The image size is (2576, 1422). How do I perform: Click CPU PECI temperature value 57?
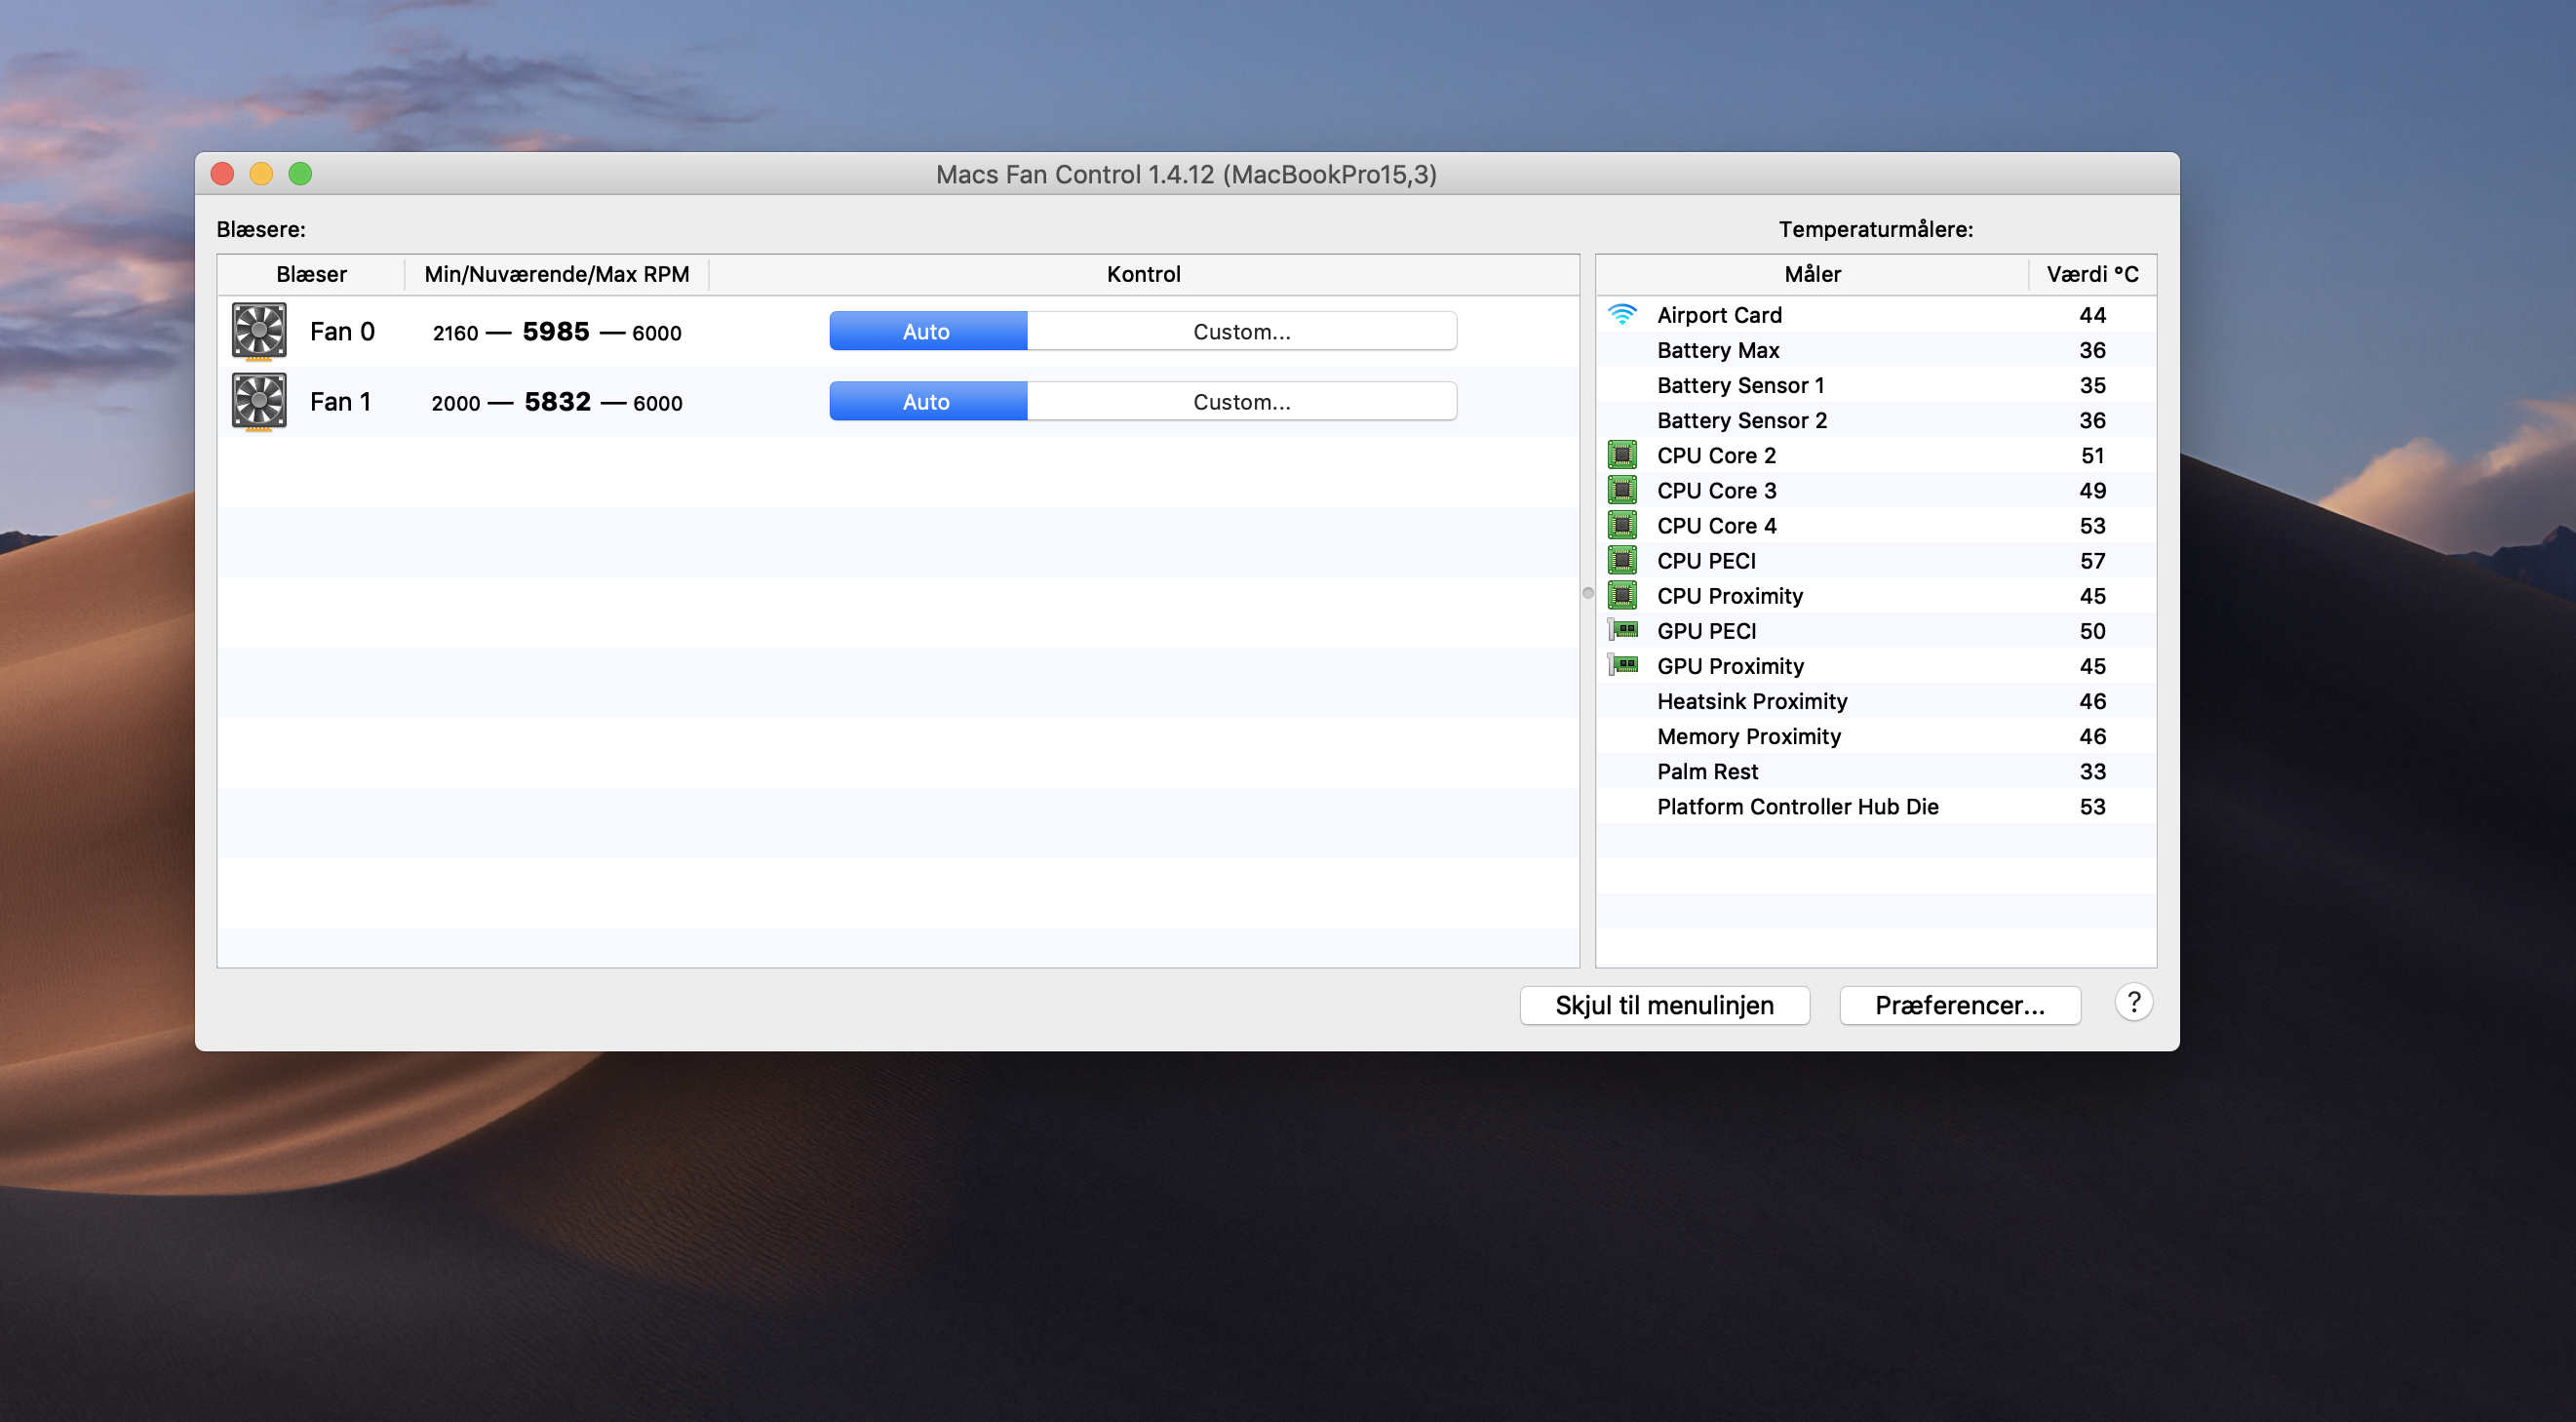tap(2092, 560)
